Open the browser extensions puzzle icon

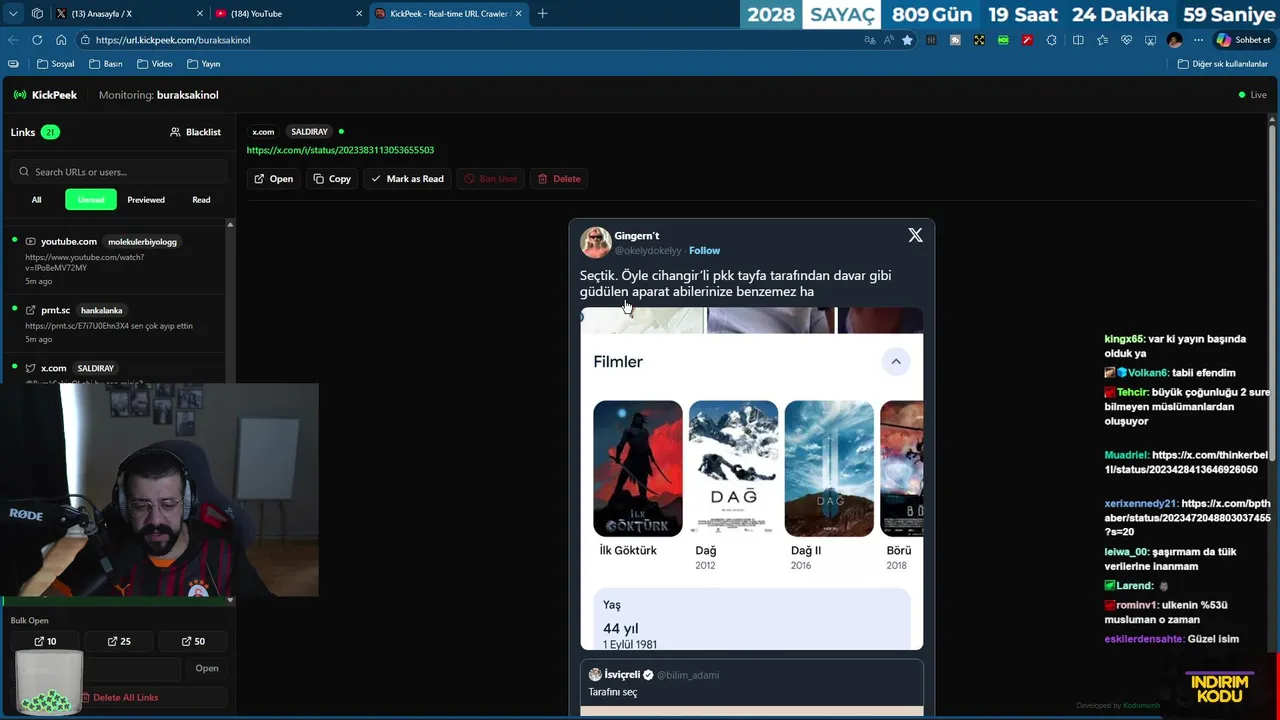point(1051,40)
